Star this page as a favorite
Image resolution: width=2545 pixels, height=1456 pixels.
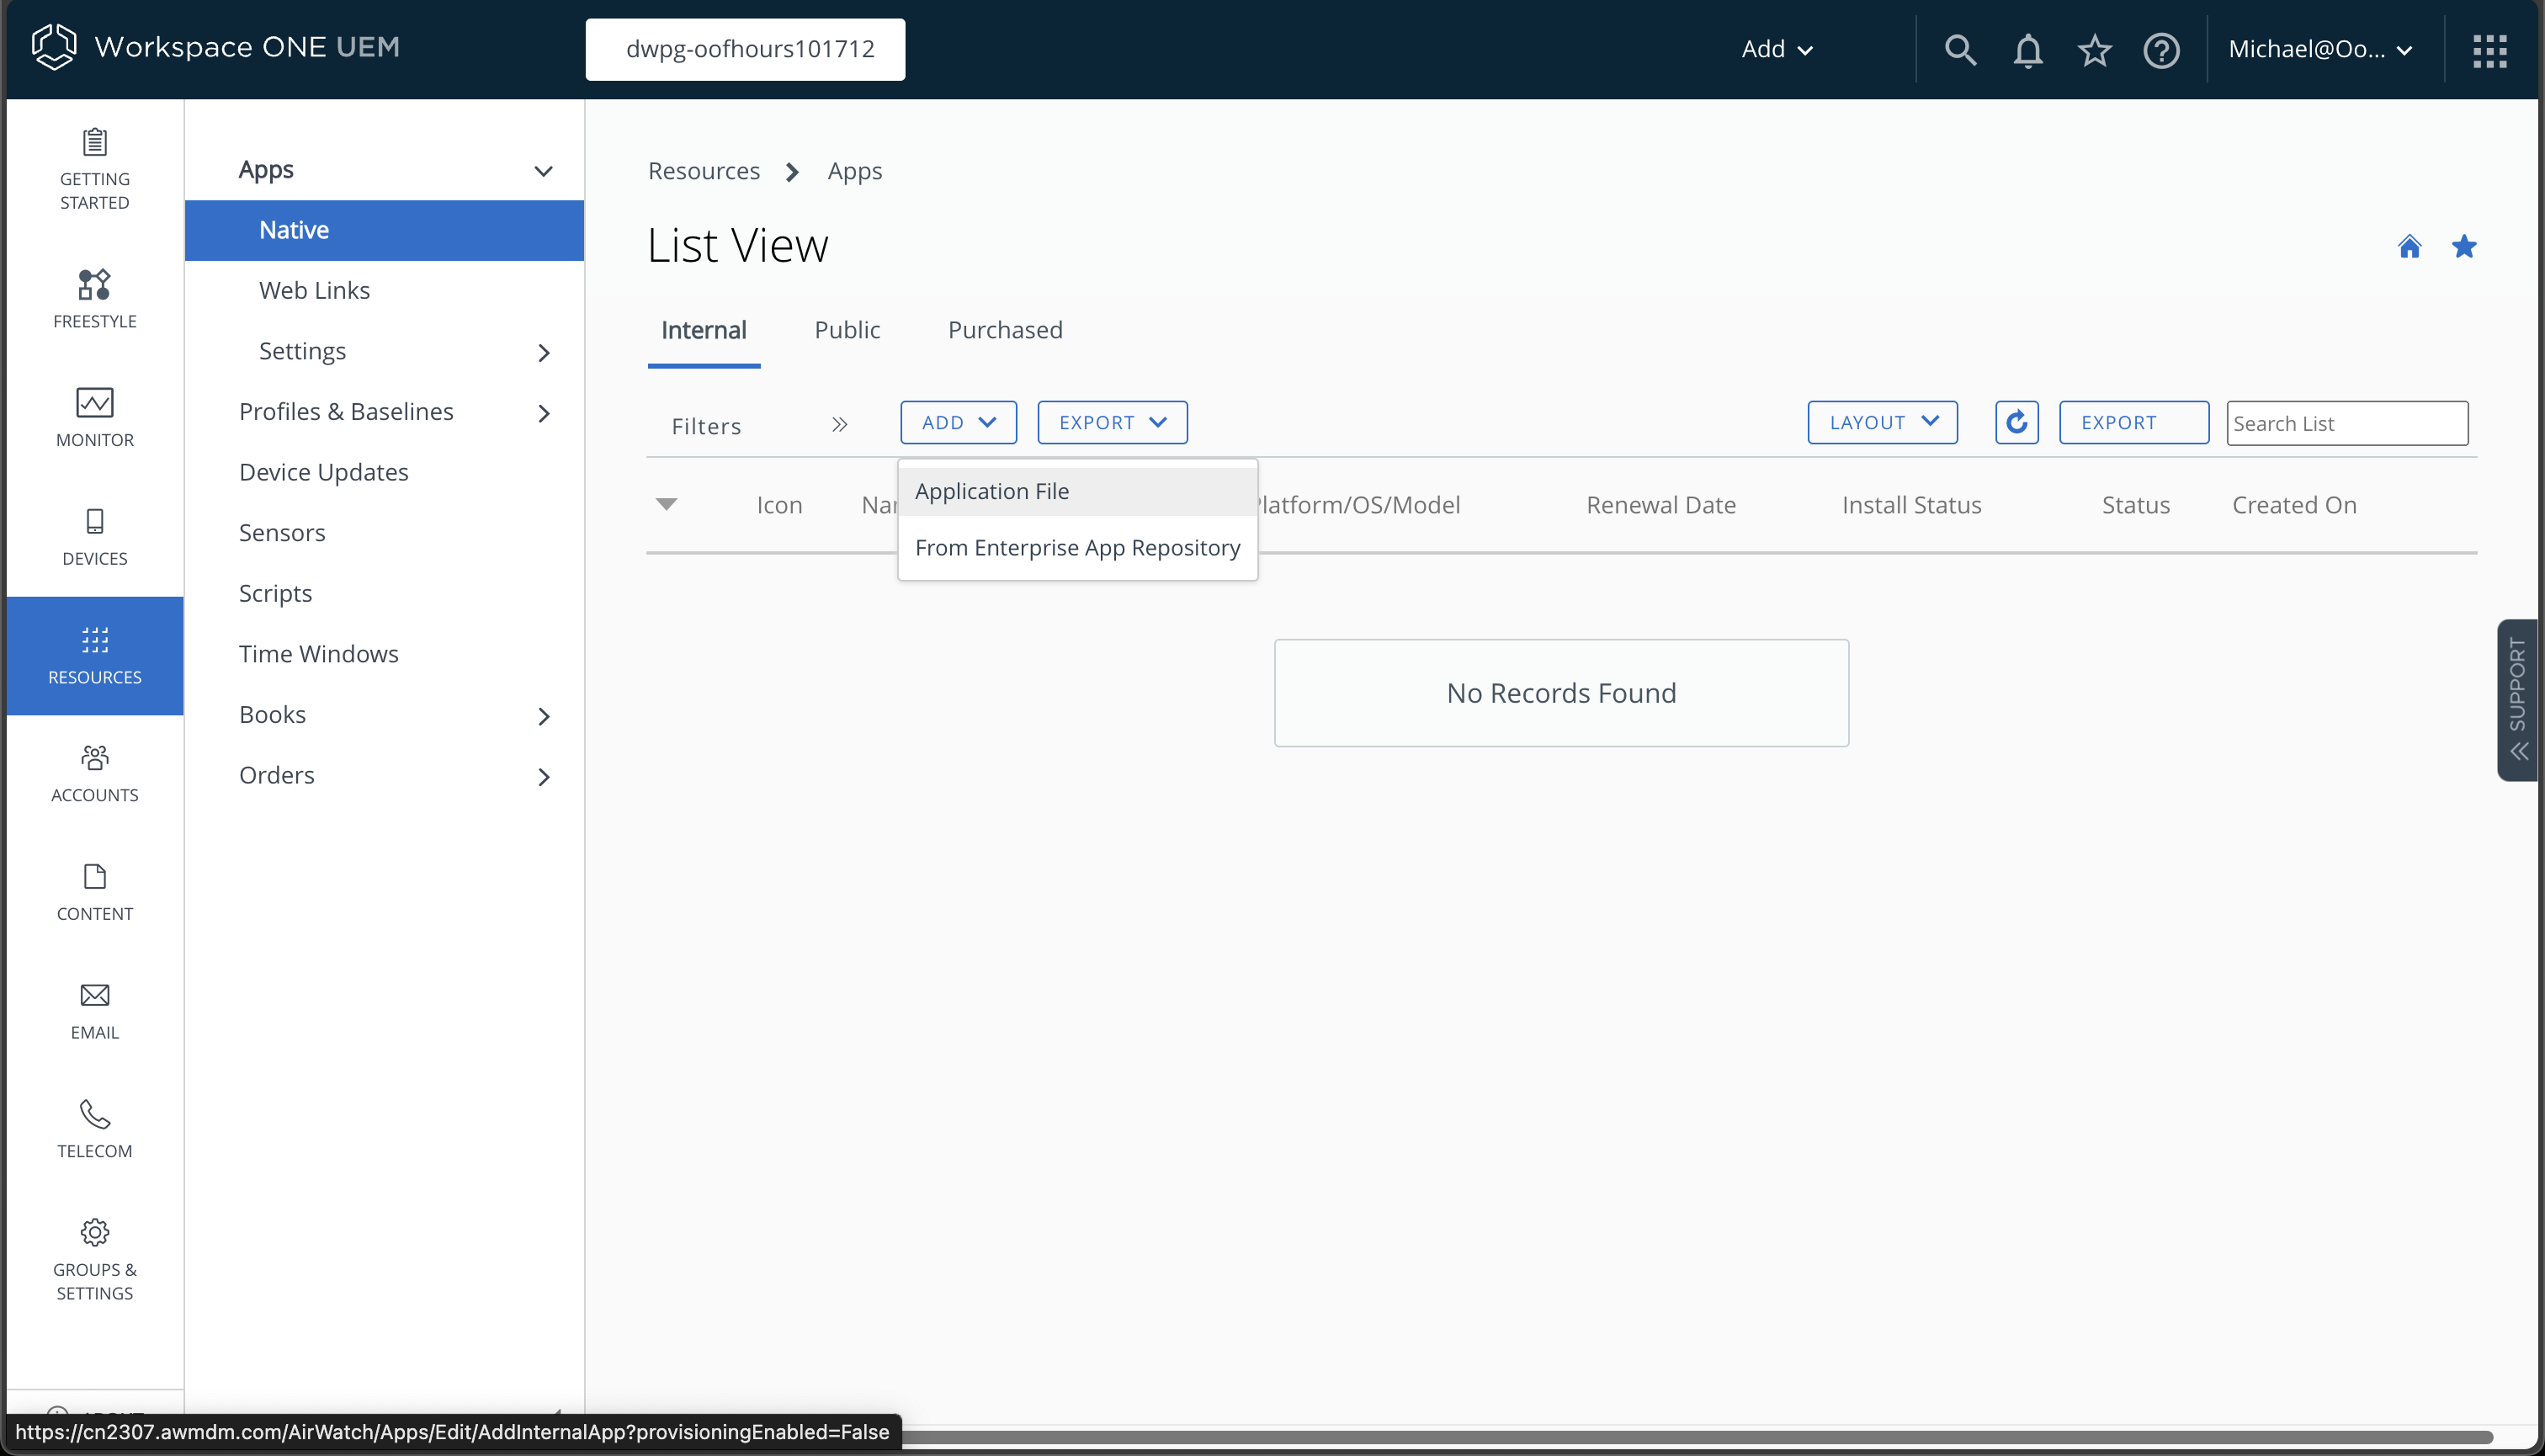click(x=2463, y=245)
